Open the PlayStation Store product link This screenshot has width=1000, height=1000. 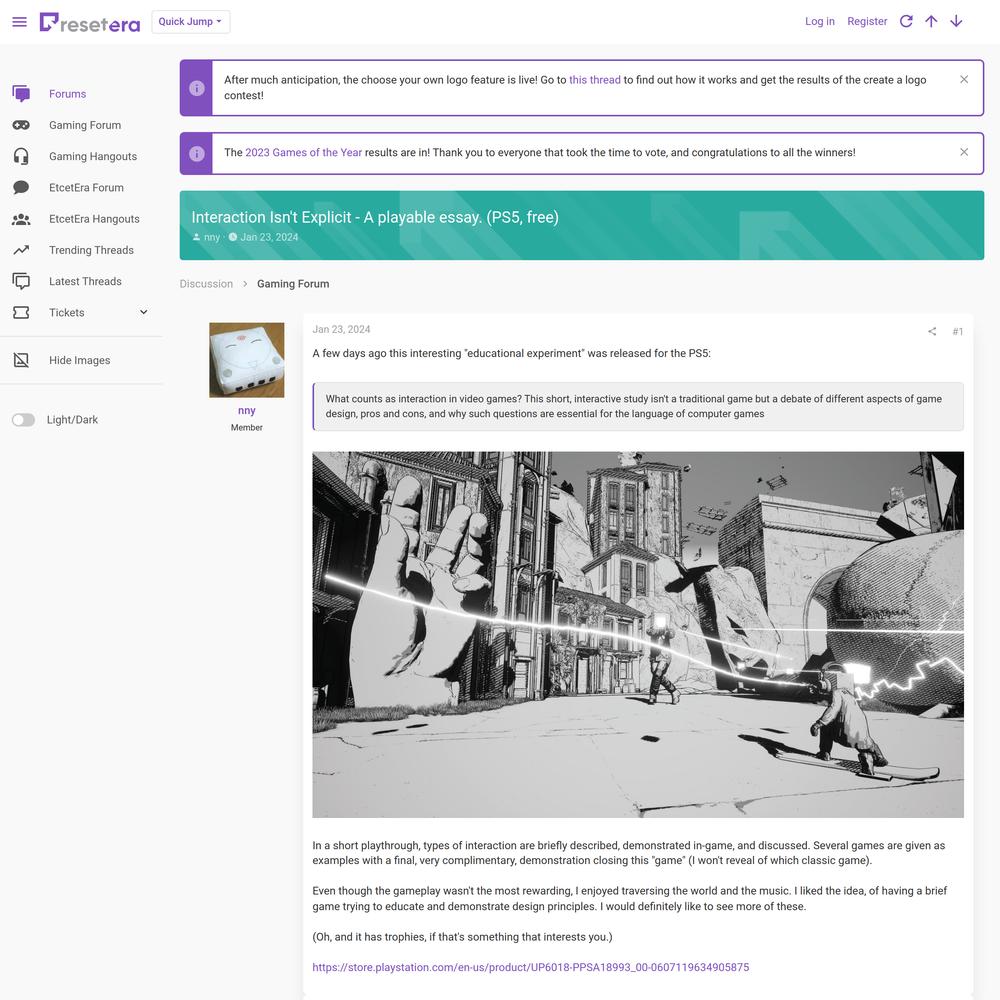531,967
